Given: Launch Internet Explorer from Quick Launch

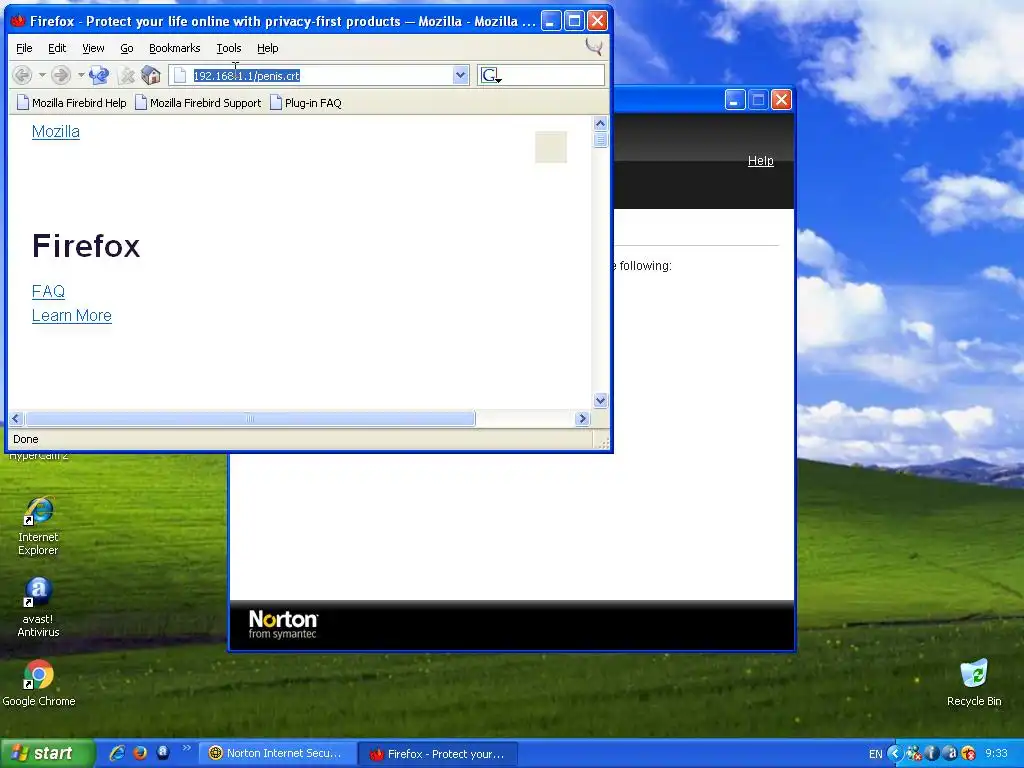Looking at the screenshot, I should tap(117, 753).
